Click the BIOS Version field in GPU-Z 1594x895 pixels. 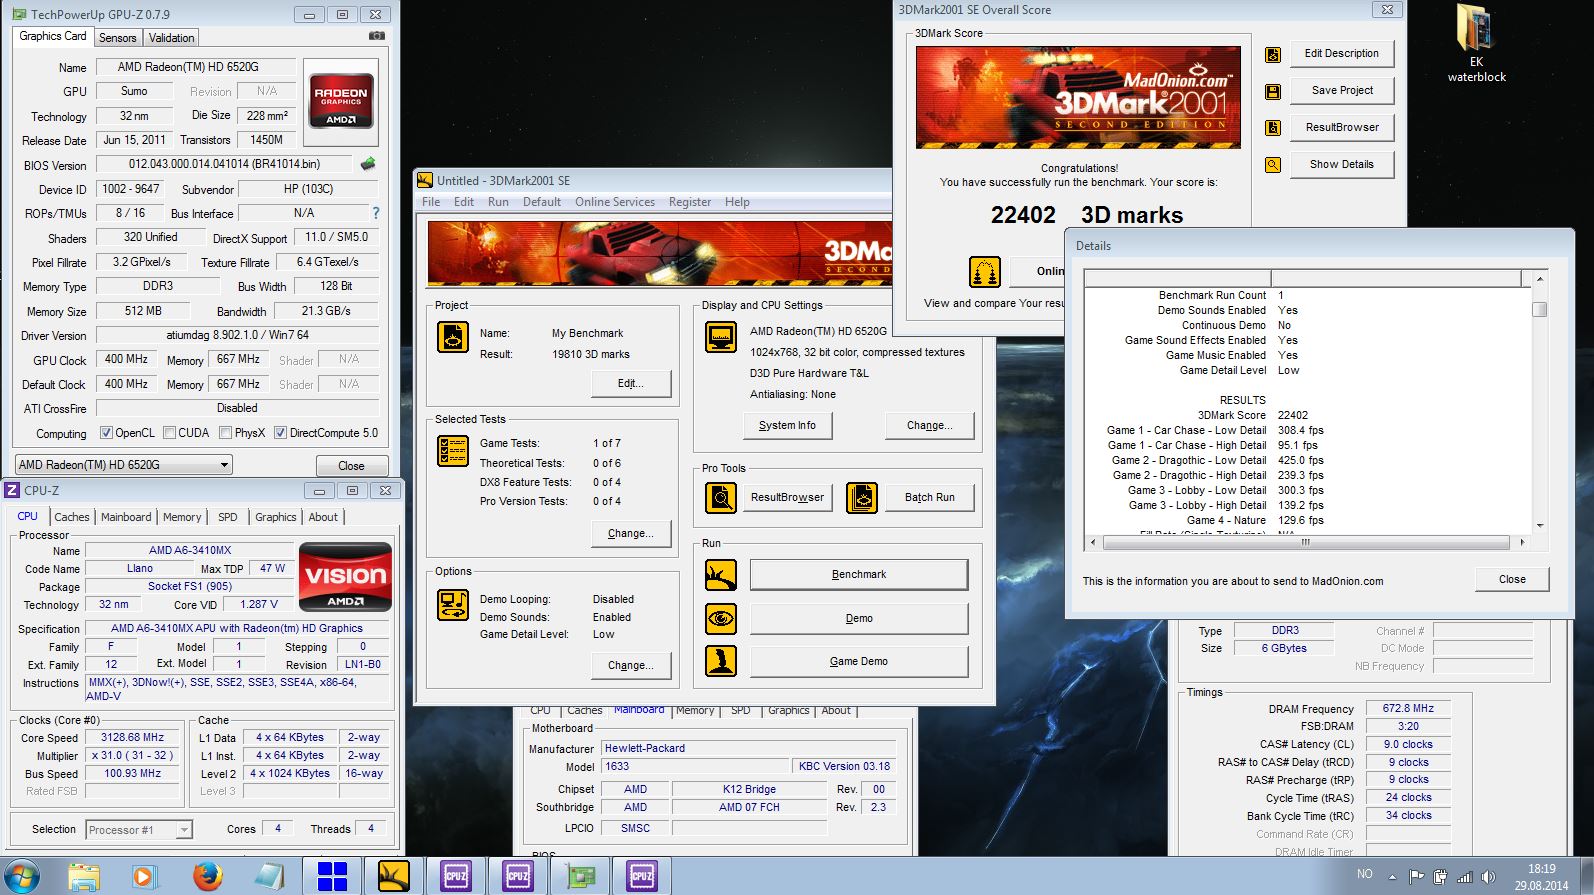[x=224, y=164]
